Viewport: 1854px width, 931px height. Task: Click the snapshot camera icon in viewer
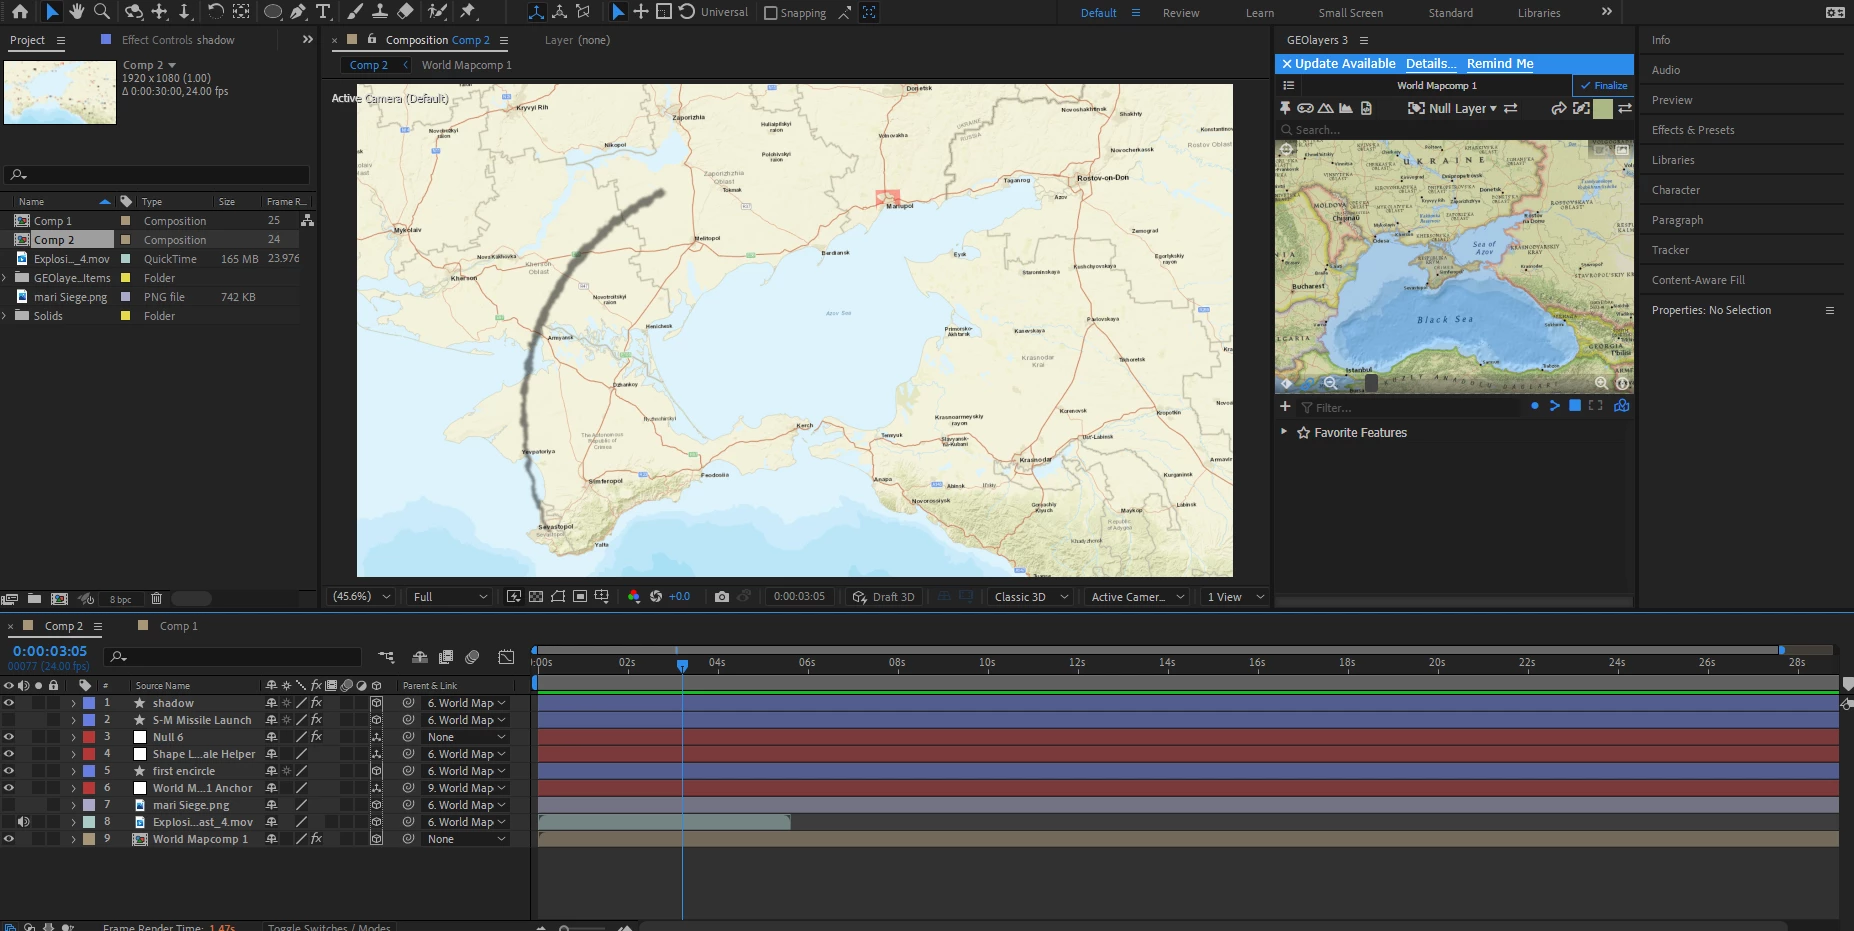click(721, 597)
